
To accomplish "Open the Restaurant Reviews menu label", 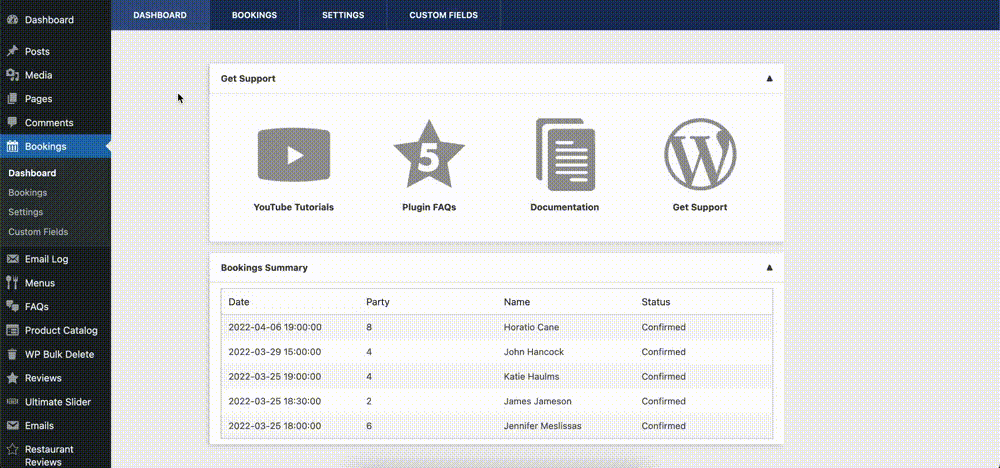I will pos(49,456).
